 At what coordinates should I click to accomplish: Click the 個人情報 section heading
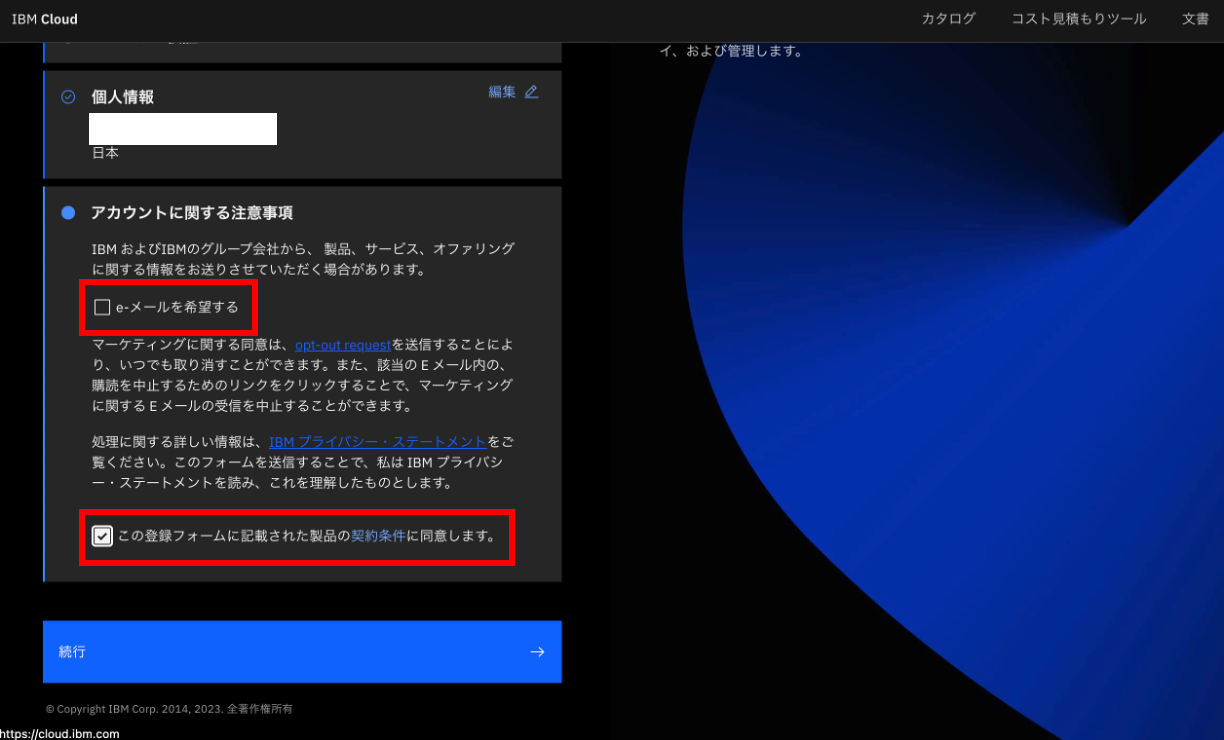tap(122, 97)
